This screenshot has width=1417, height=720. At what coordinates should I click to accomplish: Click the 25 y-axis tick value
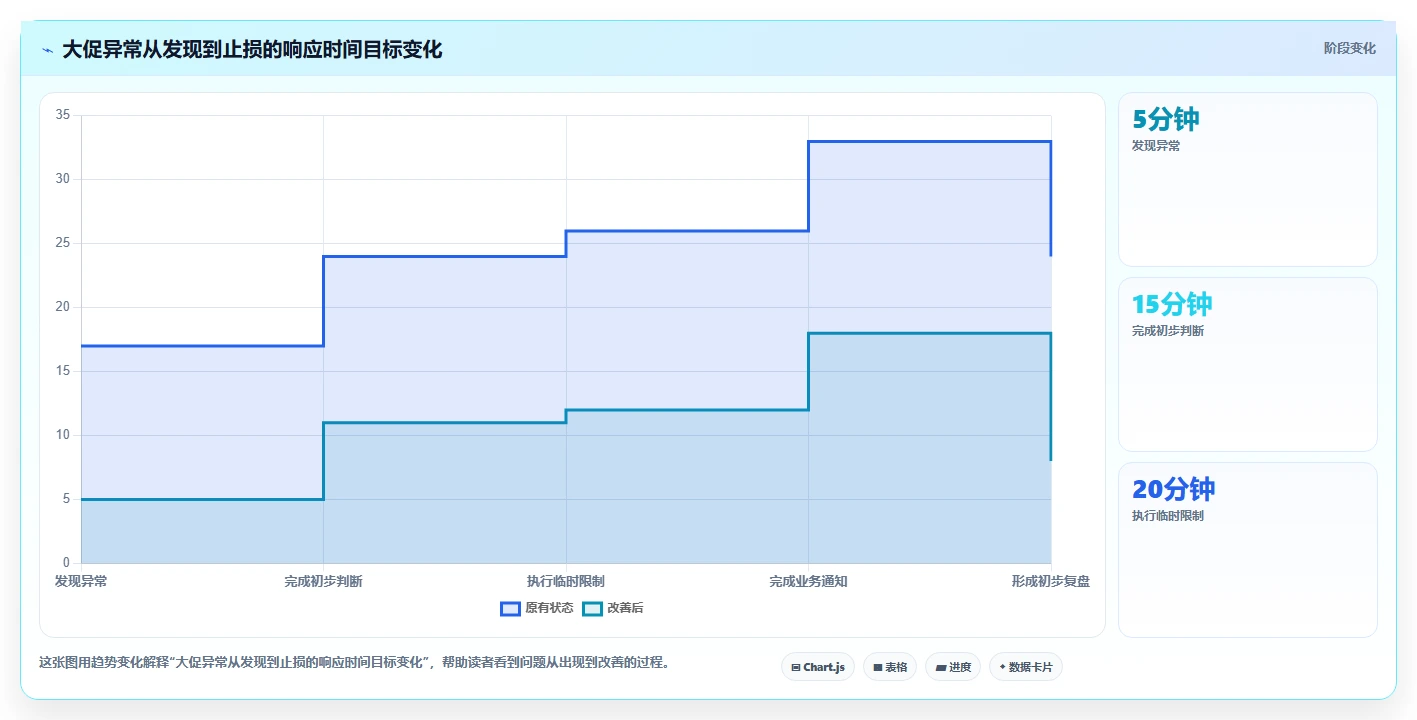[x=62, y=243]
